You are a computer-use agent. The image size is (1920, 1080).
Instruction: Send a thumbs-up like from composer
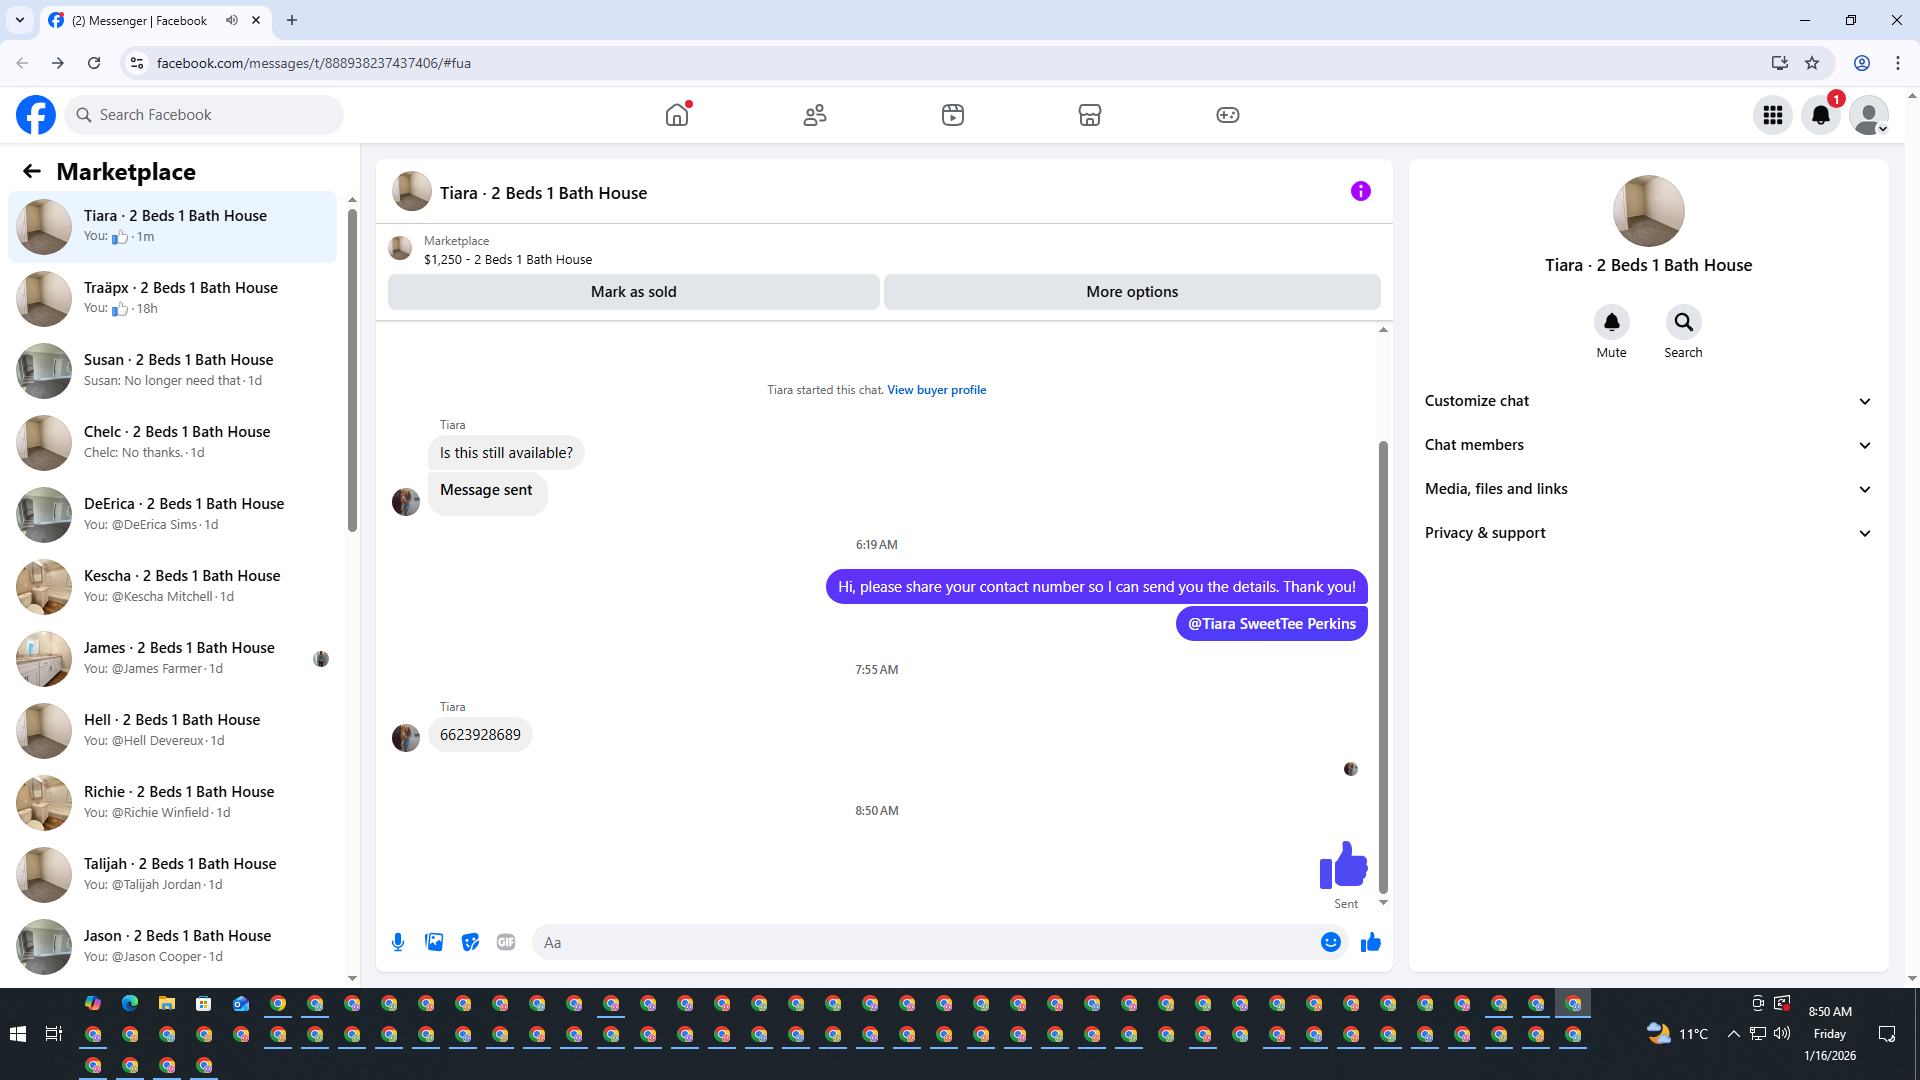pyautogui.click(x=1370, y=942)
